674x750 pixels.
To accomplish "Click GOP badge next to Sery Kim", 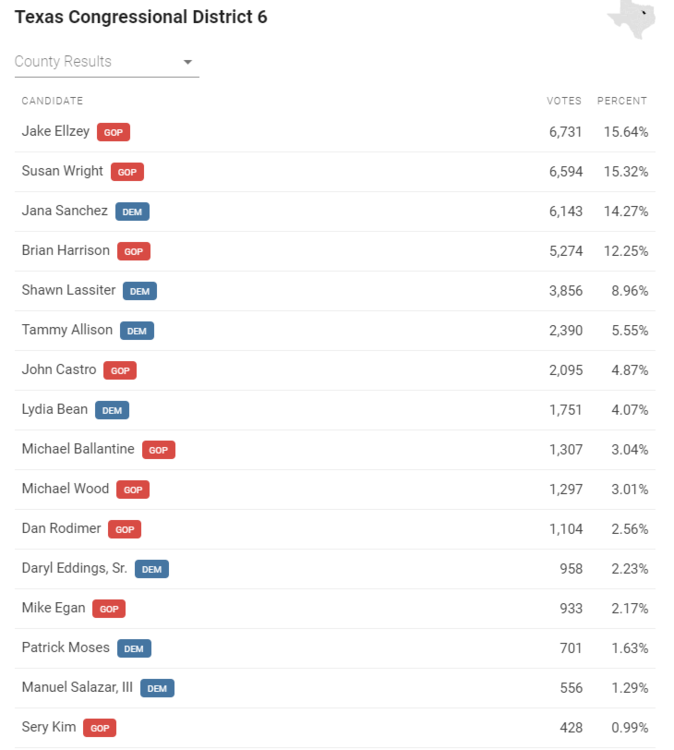I will (x=99, y=728).
